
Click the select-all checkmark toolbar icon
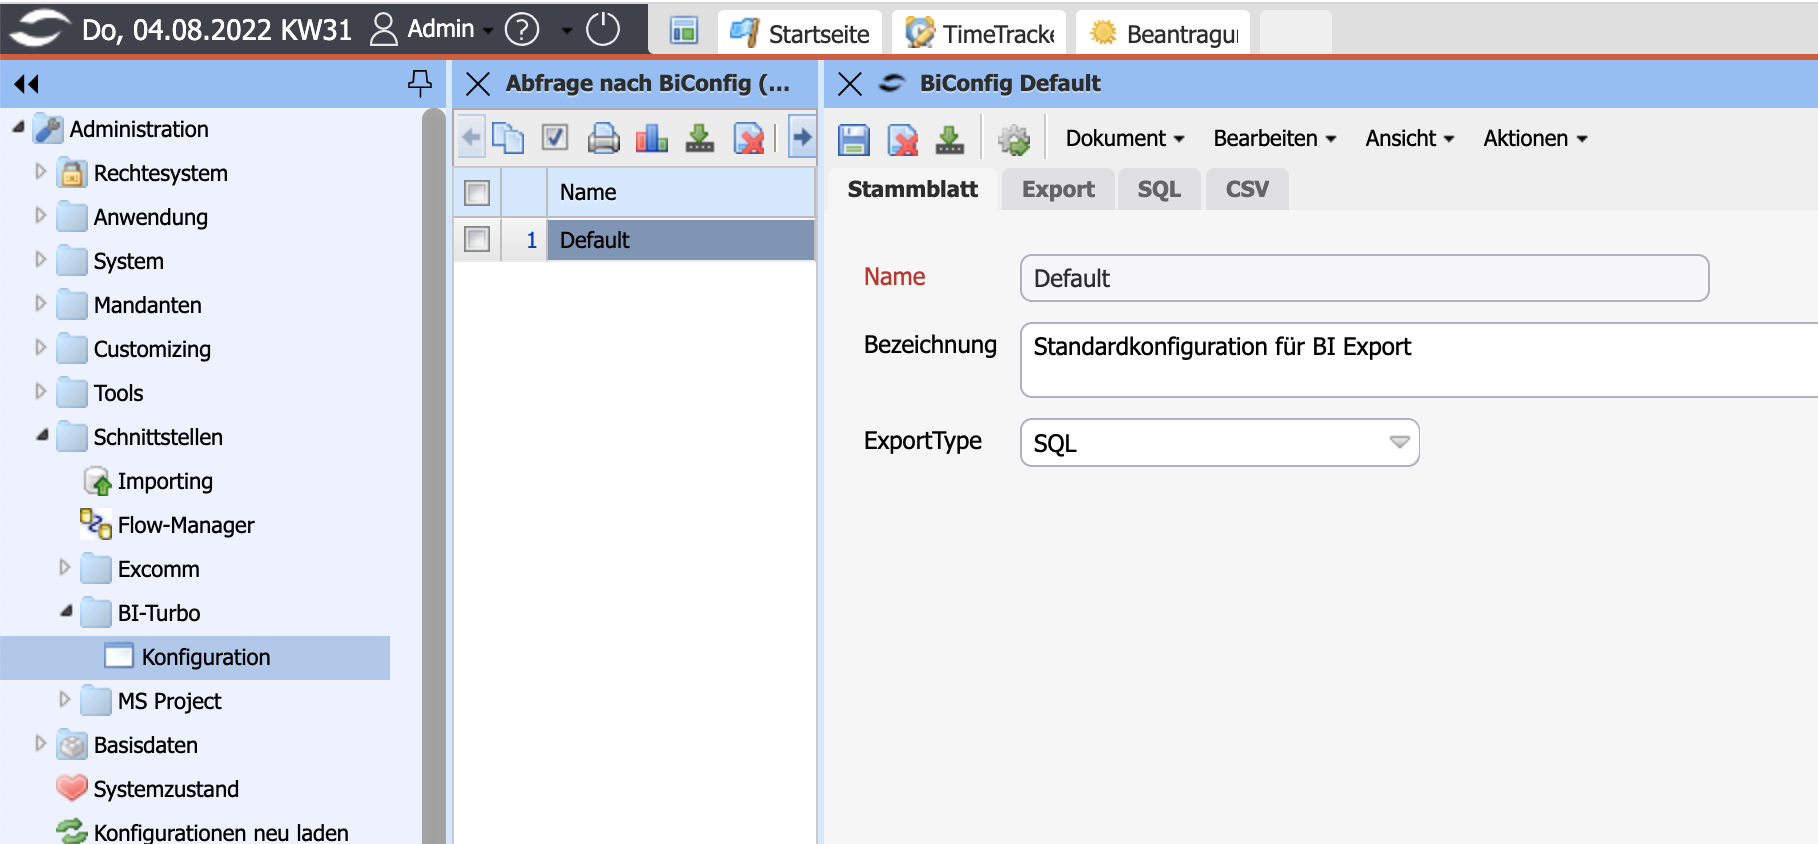tap(555, 138)
